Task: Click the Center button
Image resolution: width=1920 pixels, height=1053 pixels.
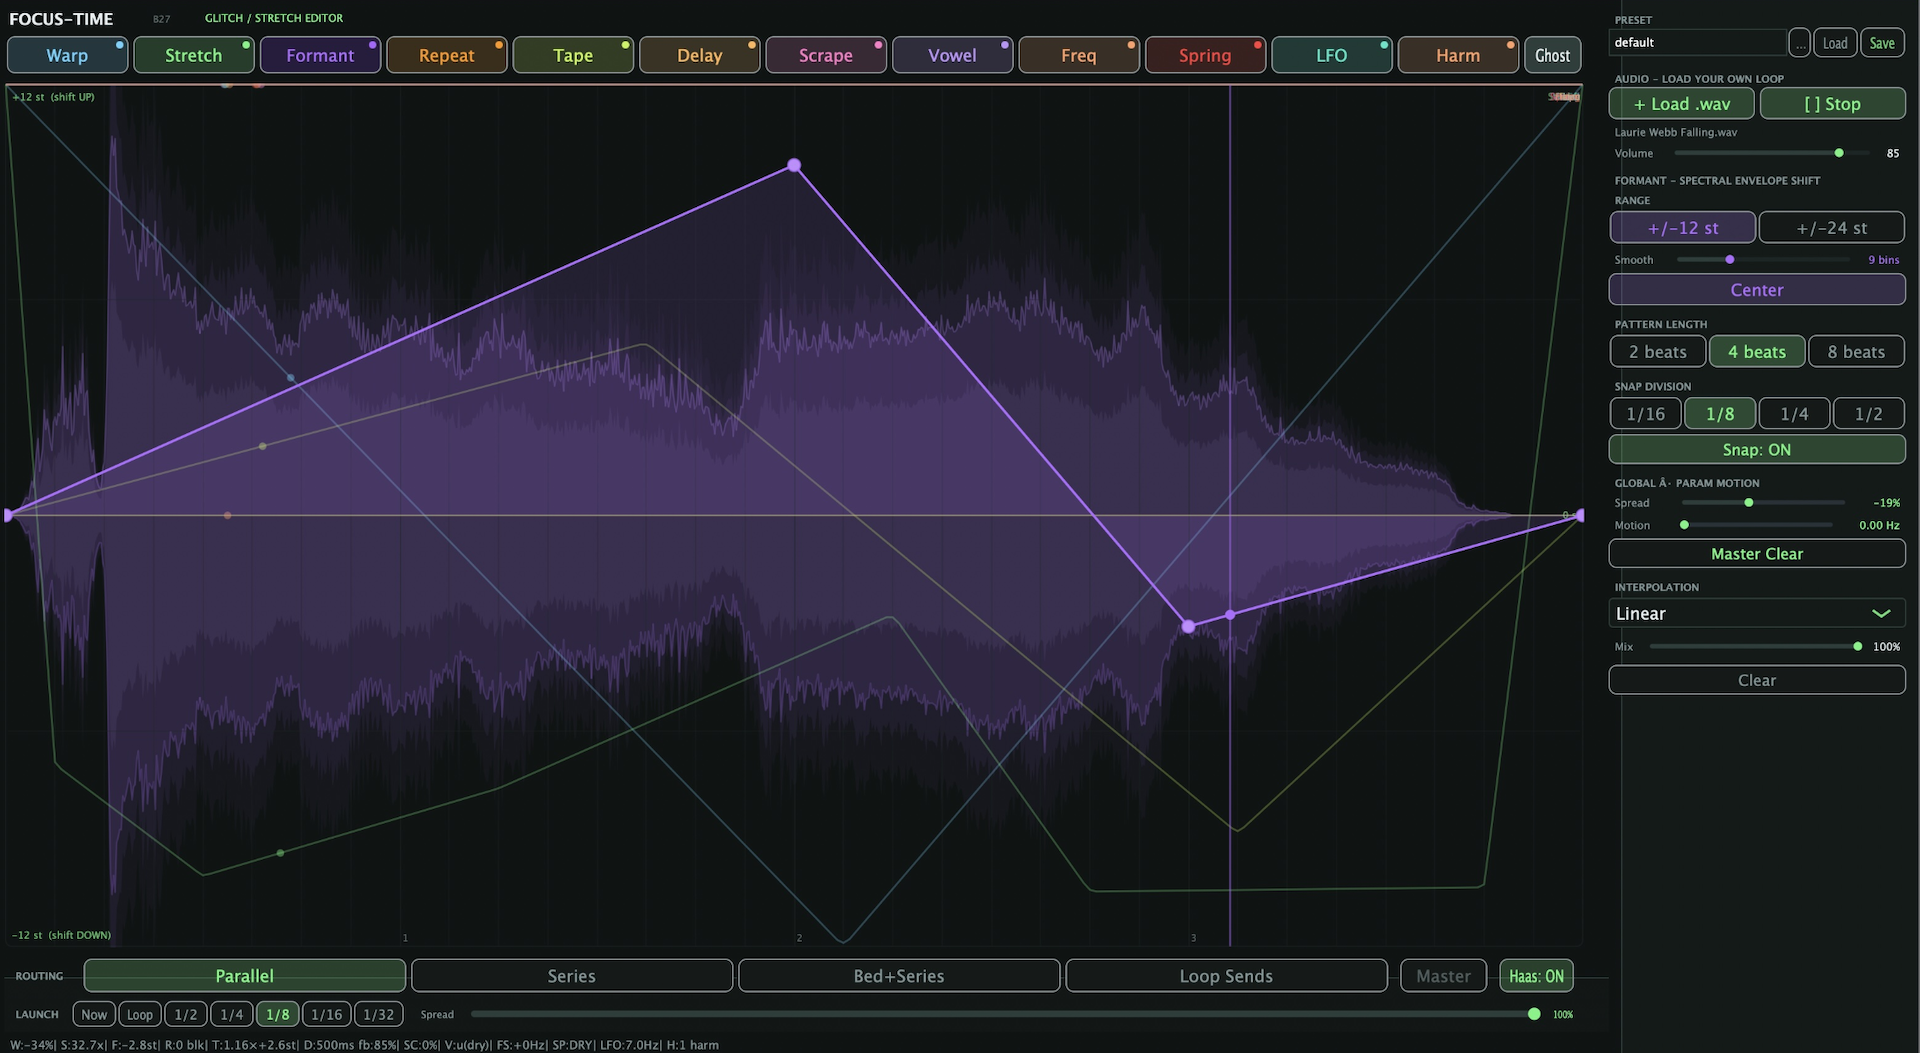Action: (1757, 290)
